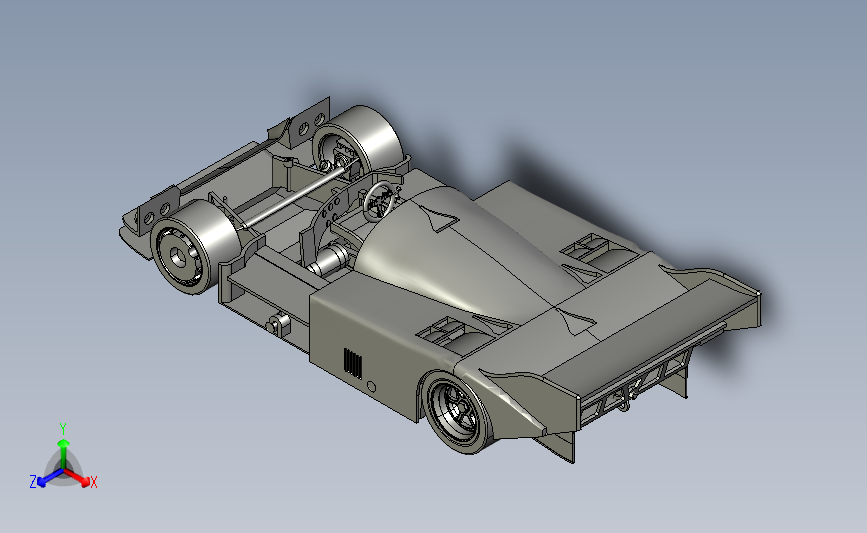Screen dimensions: 867x533
Task: Select the steering wheel in the cockpit
Action: pyautogui.click(x=380, y=201)
